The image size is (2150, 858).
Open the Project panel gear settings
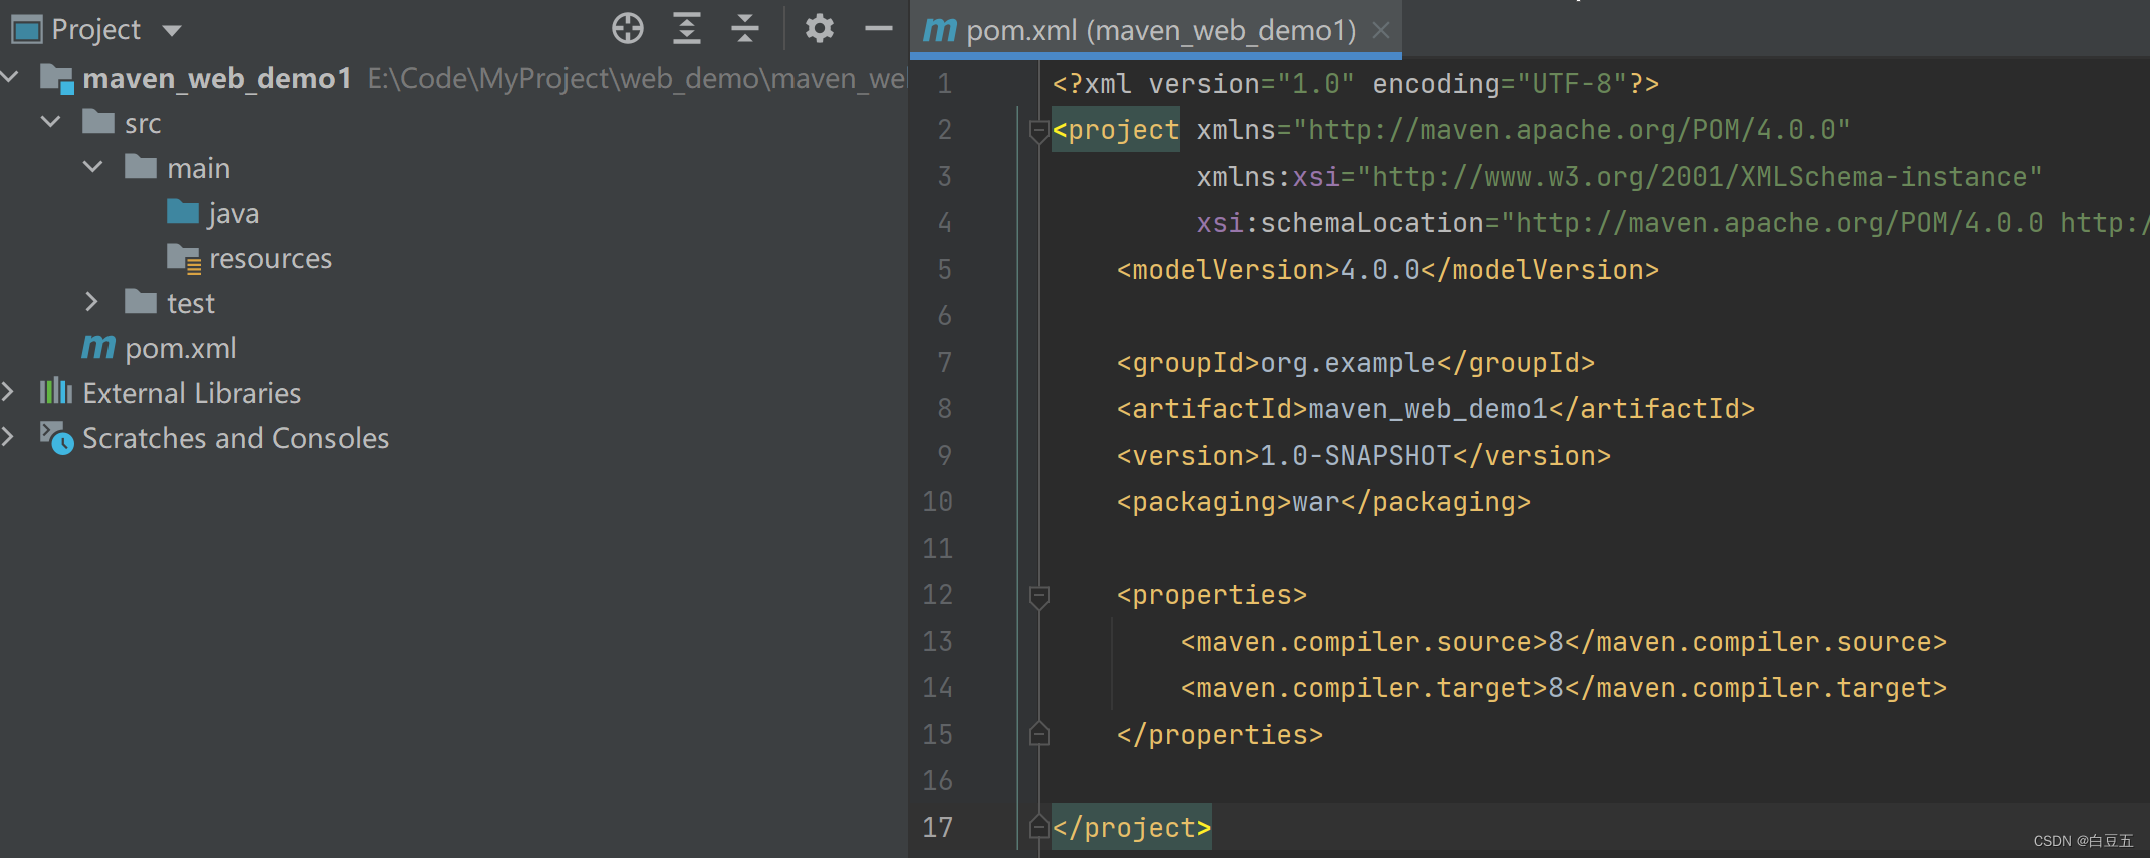(x=819, y=29)
